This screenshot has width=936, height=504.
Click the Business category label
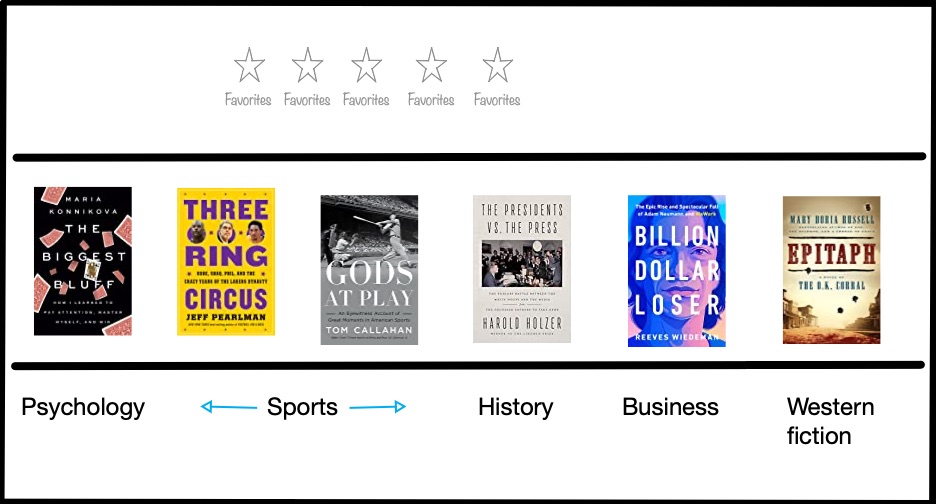pos(670,407)
